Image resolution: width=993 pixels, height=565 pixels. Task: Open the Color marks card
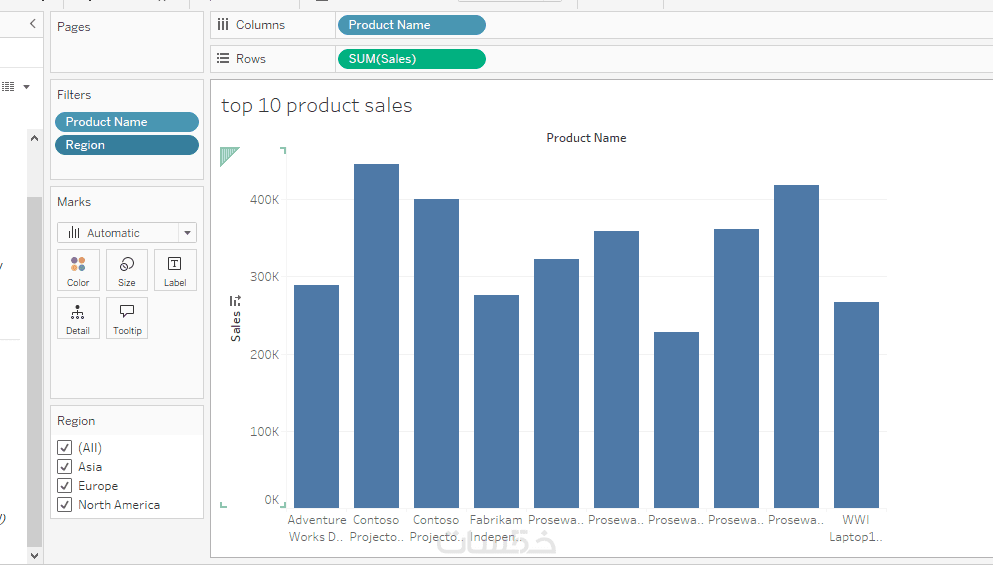tap(78, 270)
